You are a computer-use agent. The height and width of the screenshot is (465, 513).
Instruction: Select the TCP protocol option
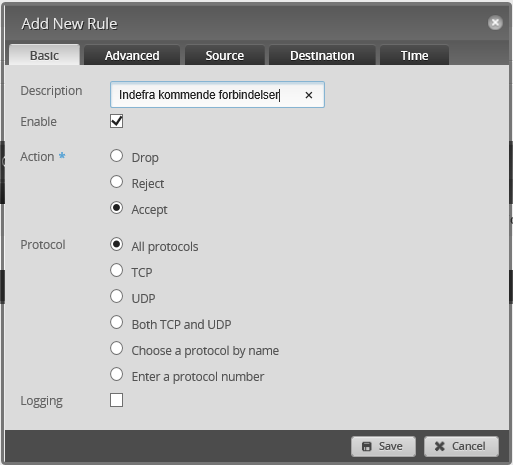pos(116,270)
